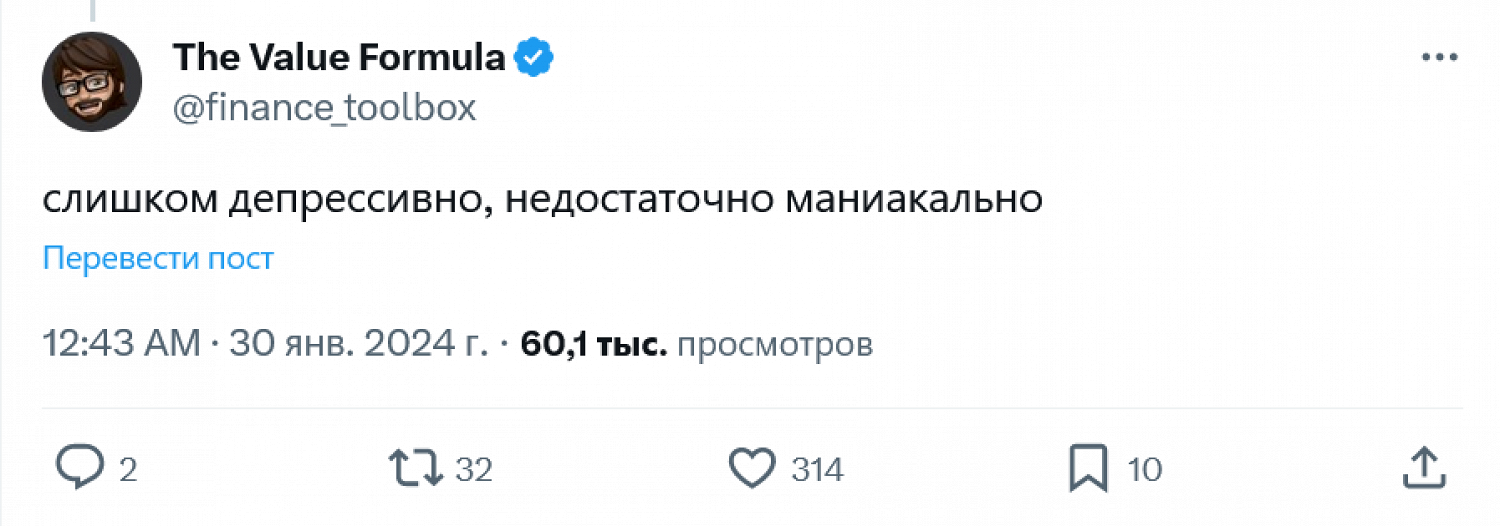Screen dimensions: 1500x526
Task: Click the bookmark count 10
Action: click(x=1145, y=469)
